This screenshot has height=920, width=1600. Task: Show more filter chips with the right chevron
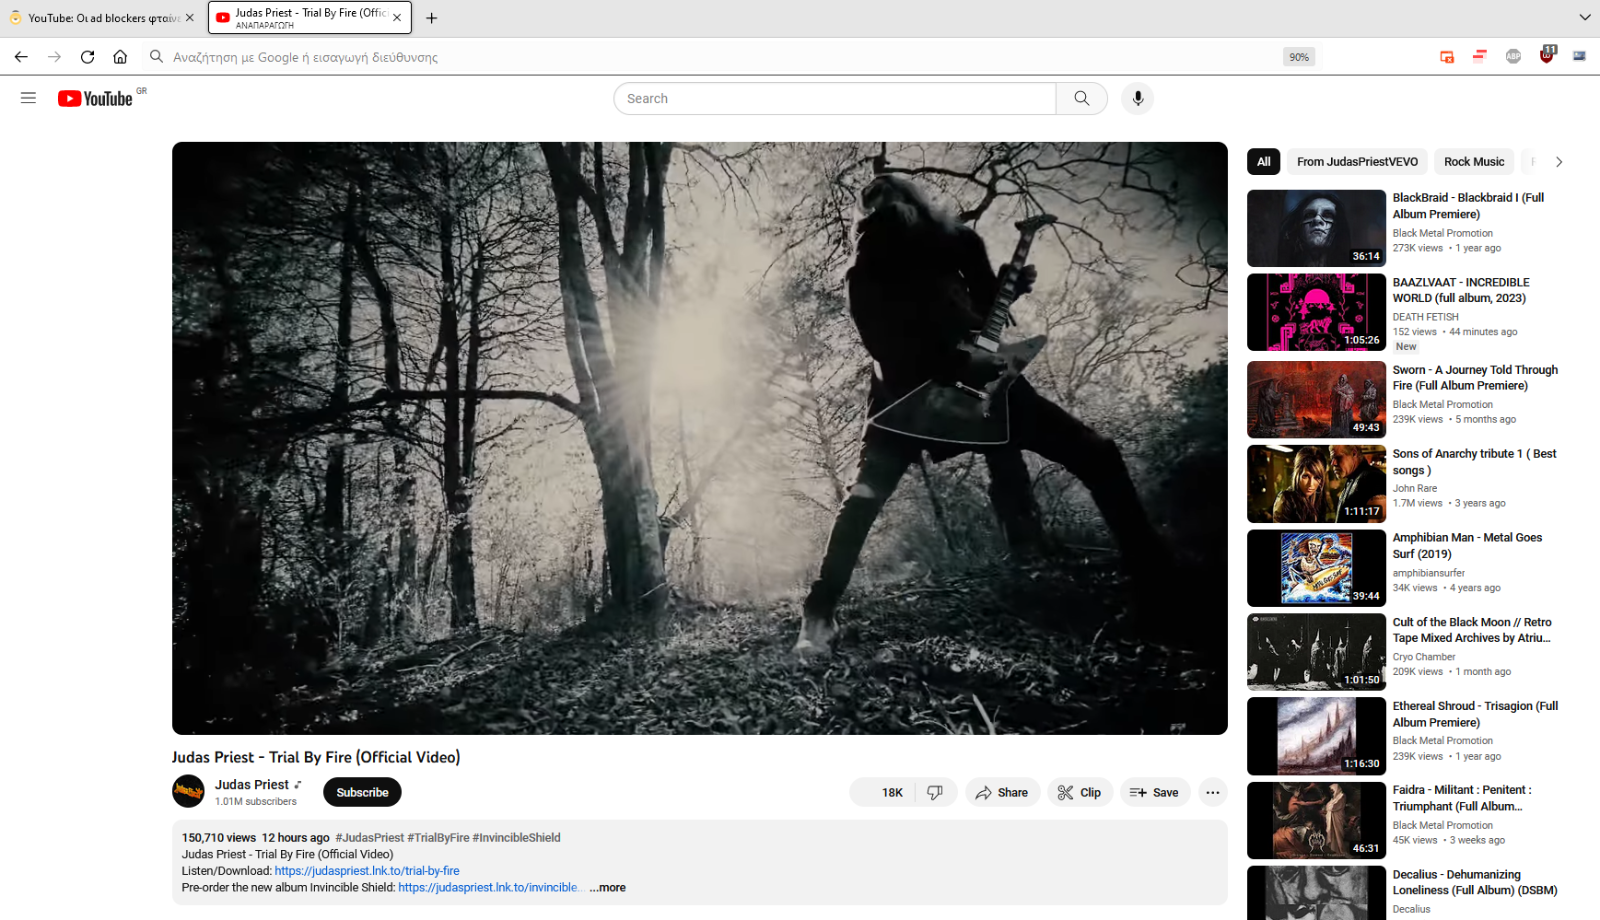coord(1558,162)
